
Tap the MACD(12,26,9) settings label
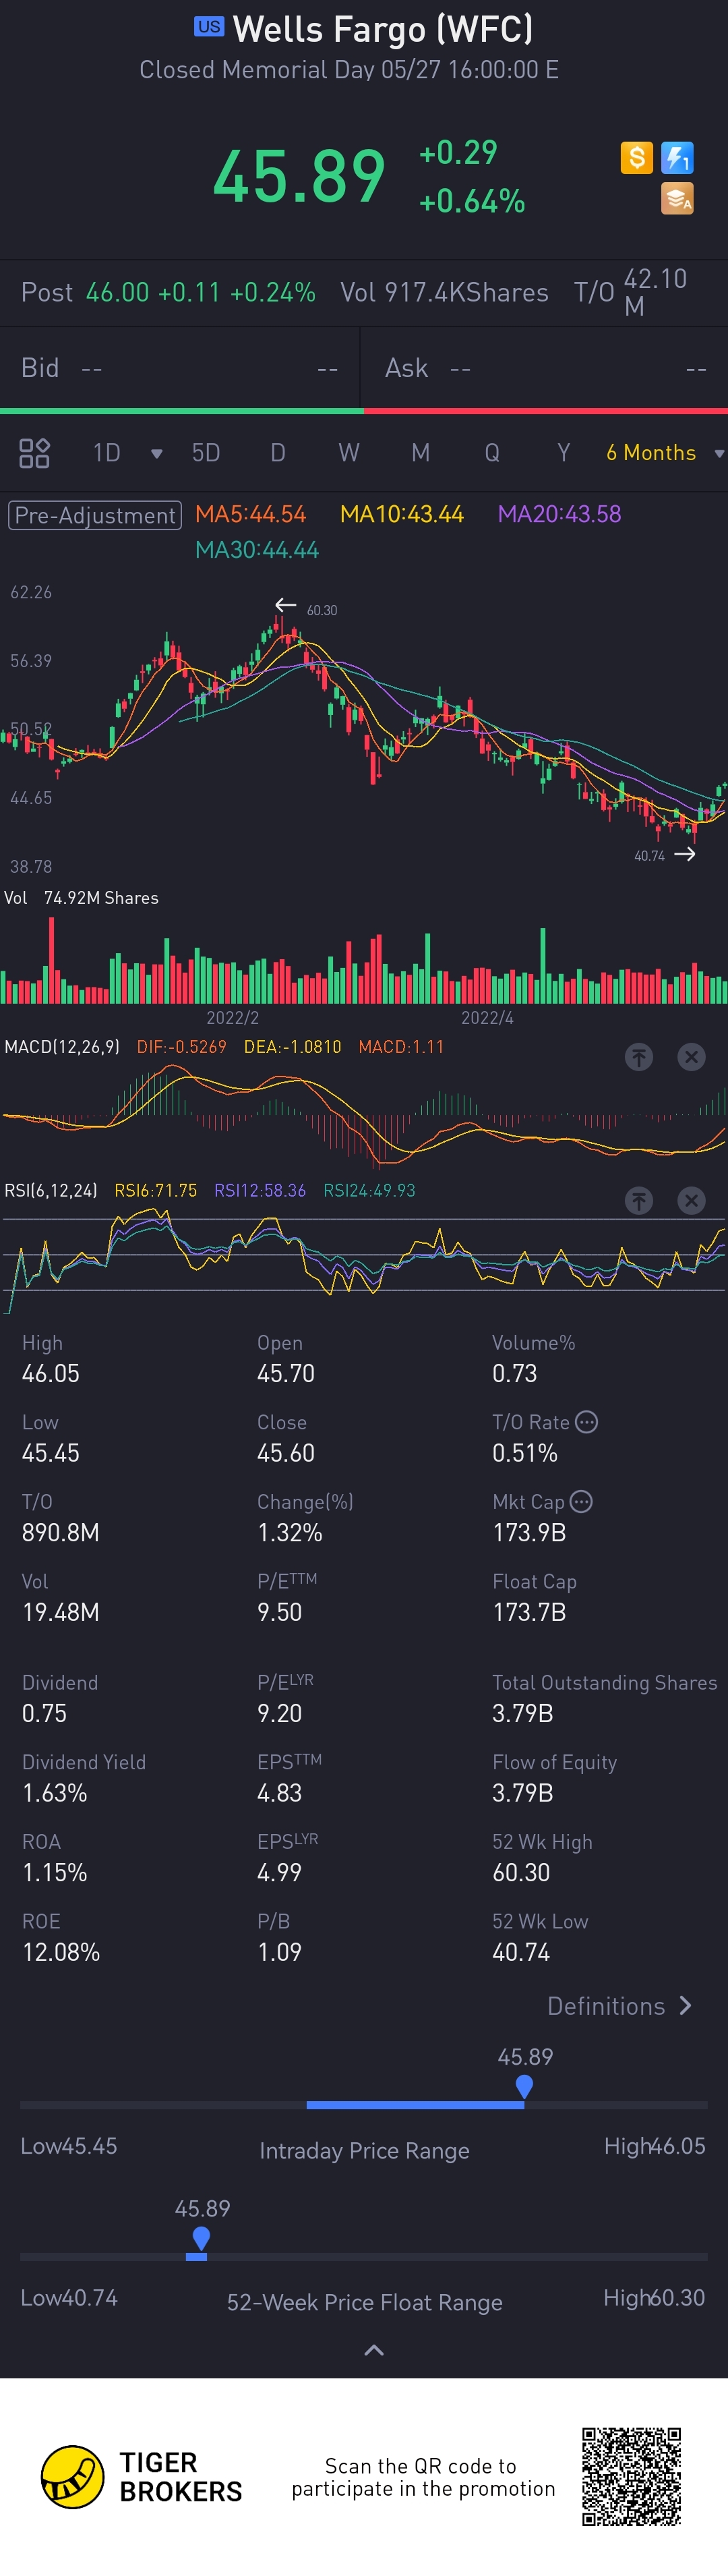[62, 1046]
